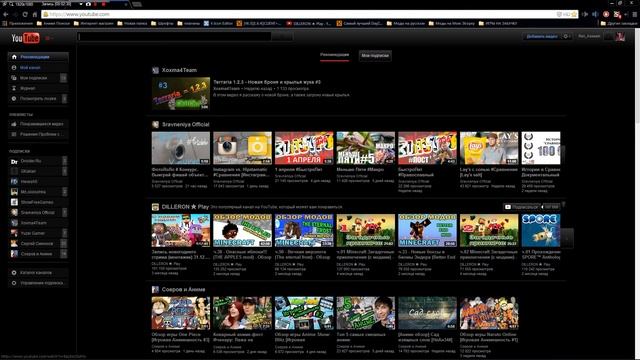This screenshot has height=360, width=640.
Task: Subscribe to DILLERON Play with Подписаться button
Action: pyautogui.click(x=523, y=207)
